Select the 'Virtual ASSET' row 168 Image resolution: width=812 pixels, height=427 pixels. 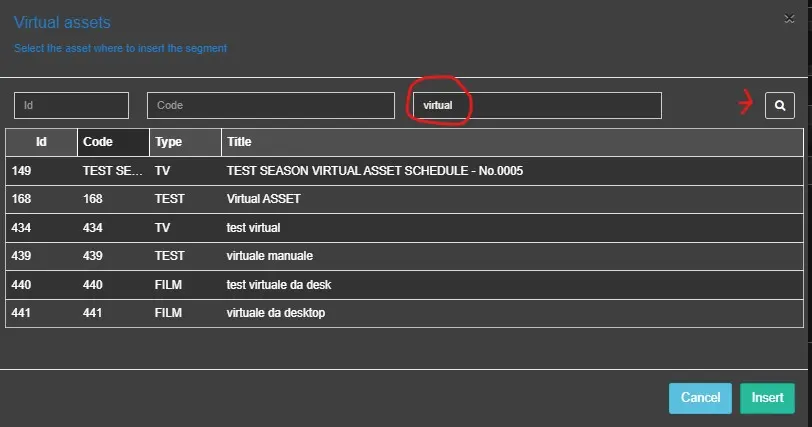(264, 199)
